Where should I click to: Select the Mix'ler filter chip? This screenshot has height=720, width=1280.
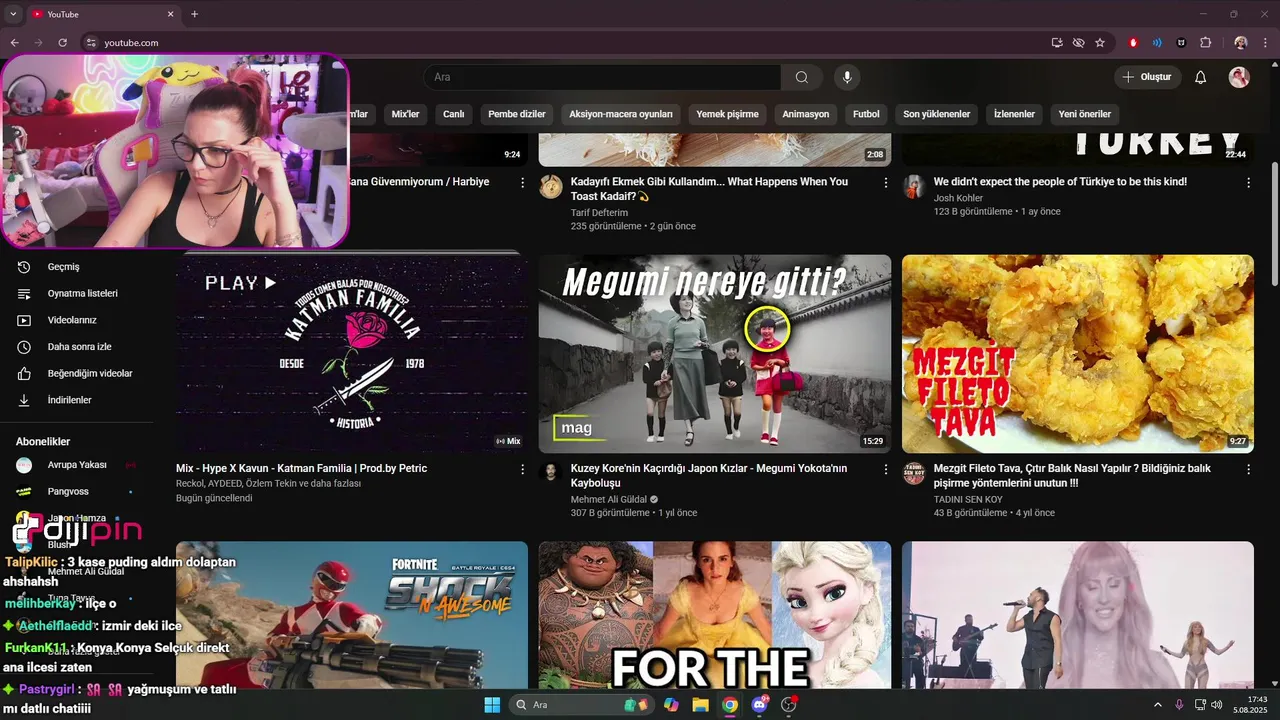(x=405, y=114)
